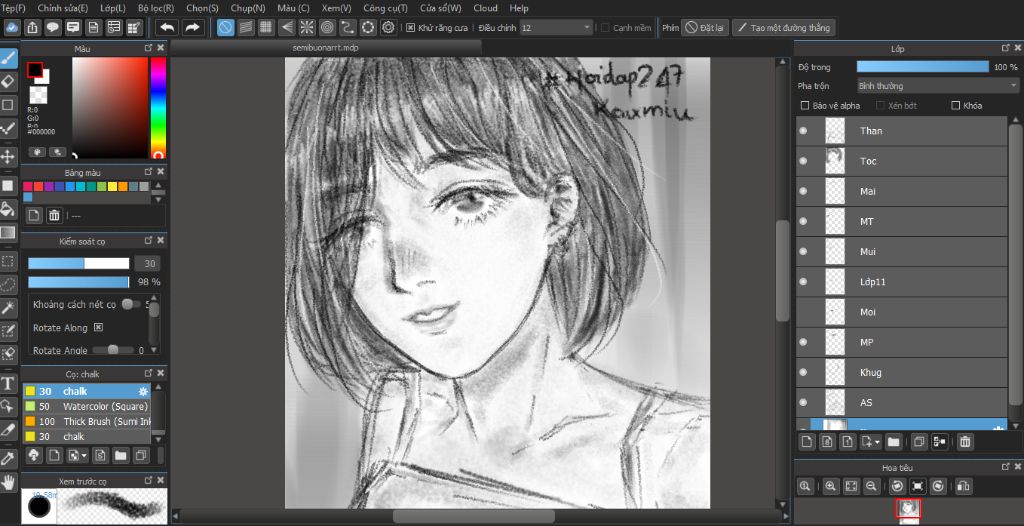
Task: Click the Undo arrow
Action: click(x=168, y=27)
